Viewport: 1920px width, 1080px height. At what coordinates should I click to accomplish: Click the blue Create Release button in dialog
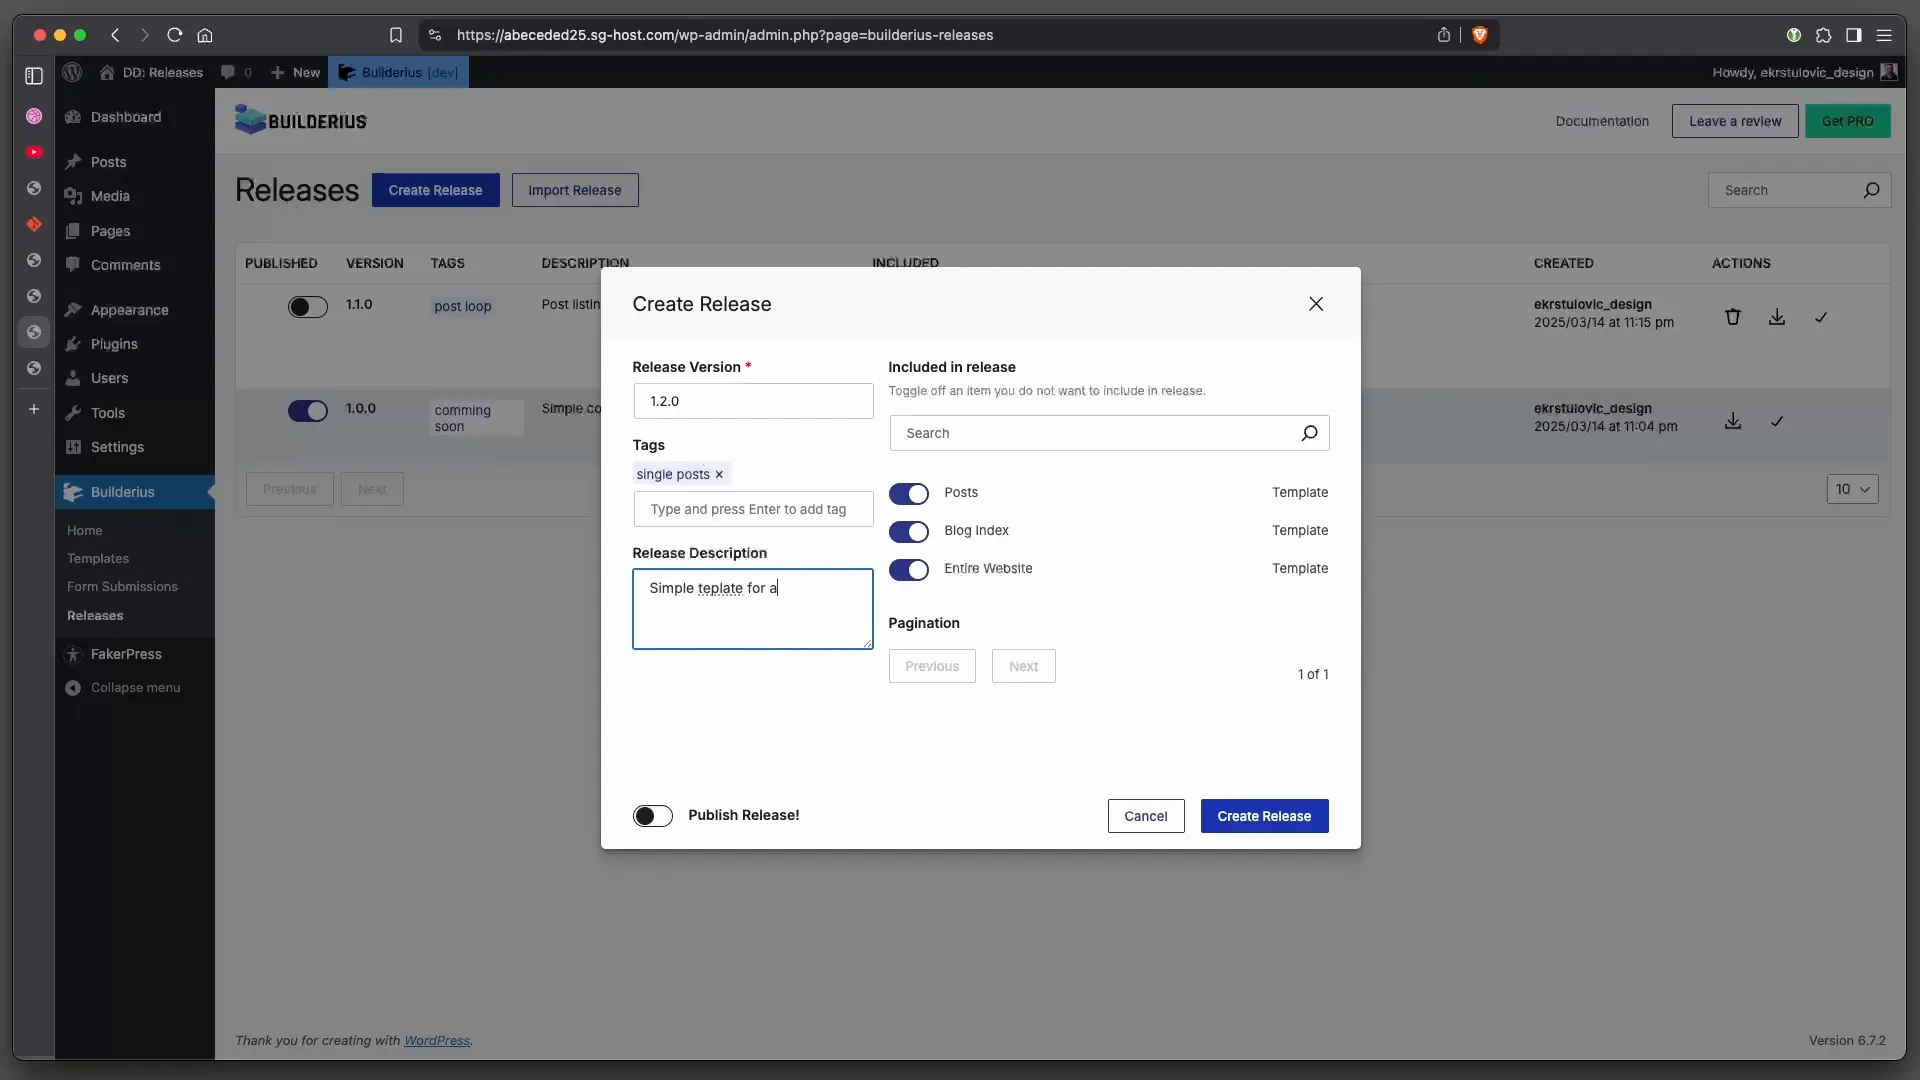coord(1264,816)
